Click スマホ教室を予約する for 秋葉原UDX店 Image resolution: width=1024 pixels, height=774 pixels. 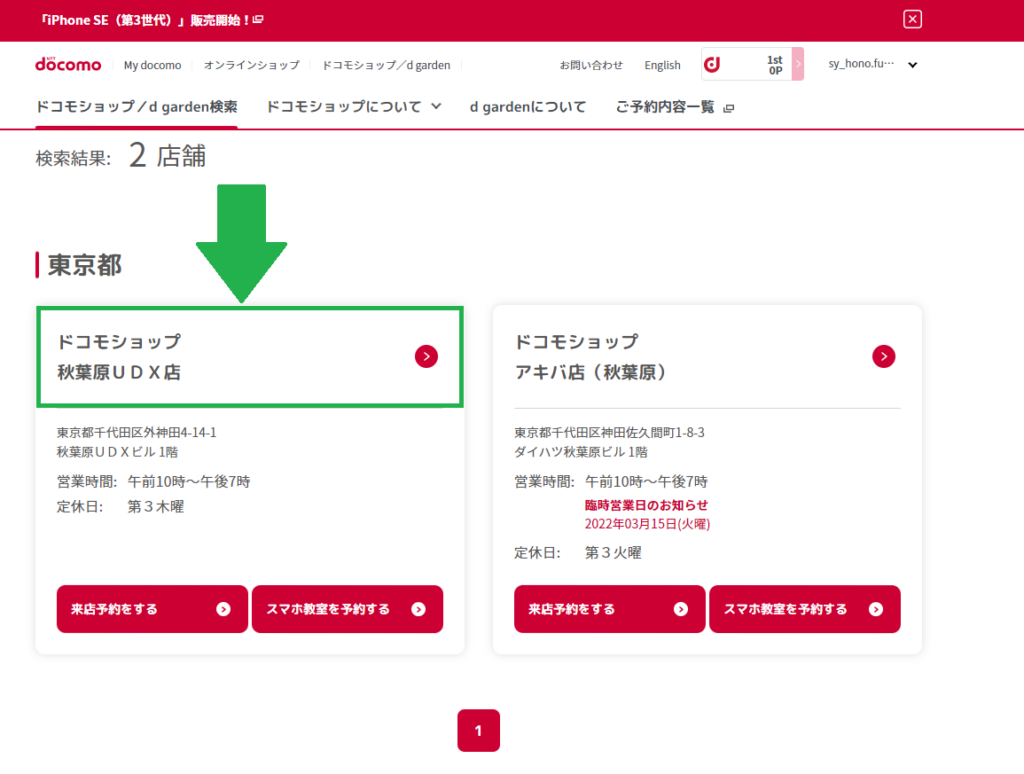(x=347, y=609)
